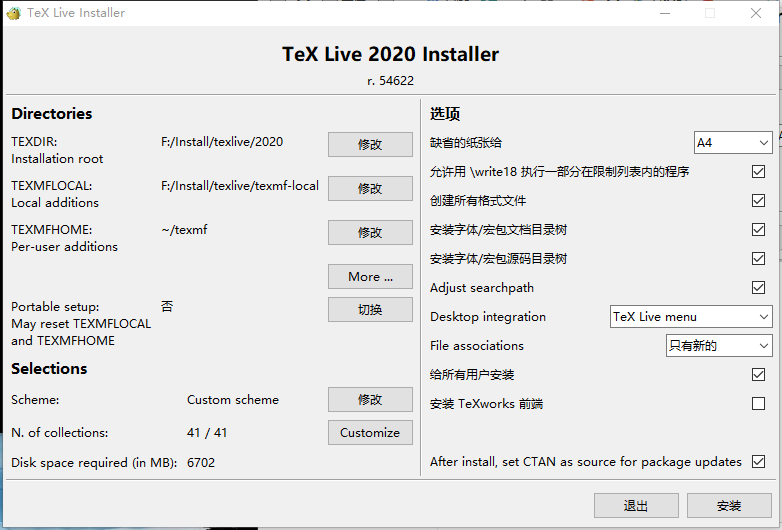Click the Directories section heading

click(x=52, y=114)
